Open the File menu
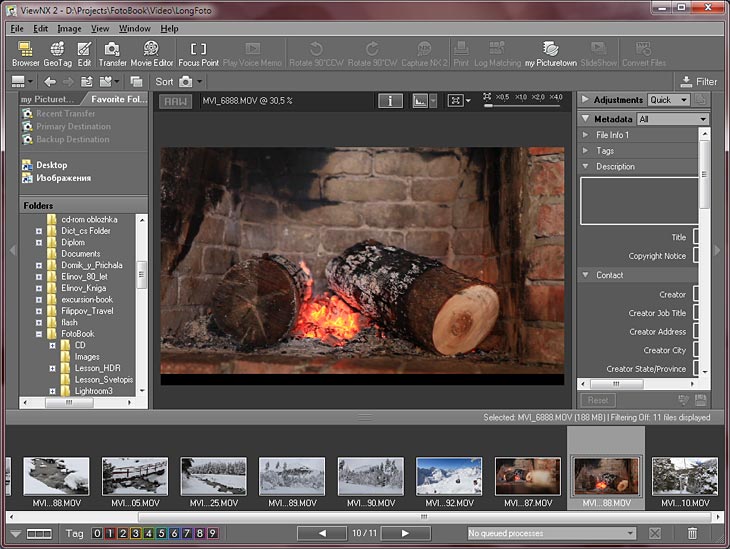The image size is (730, 549). (17, 28)
